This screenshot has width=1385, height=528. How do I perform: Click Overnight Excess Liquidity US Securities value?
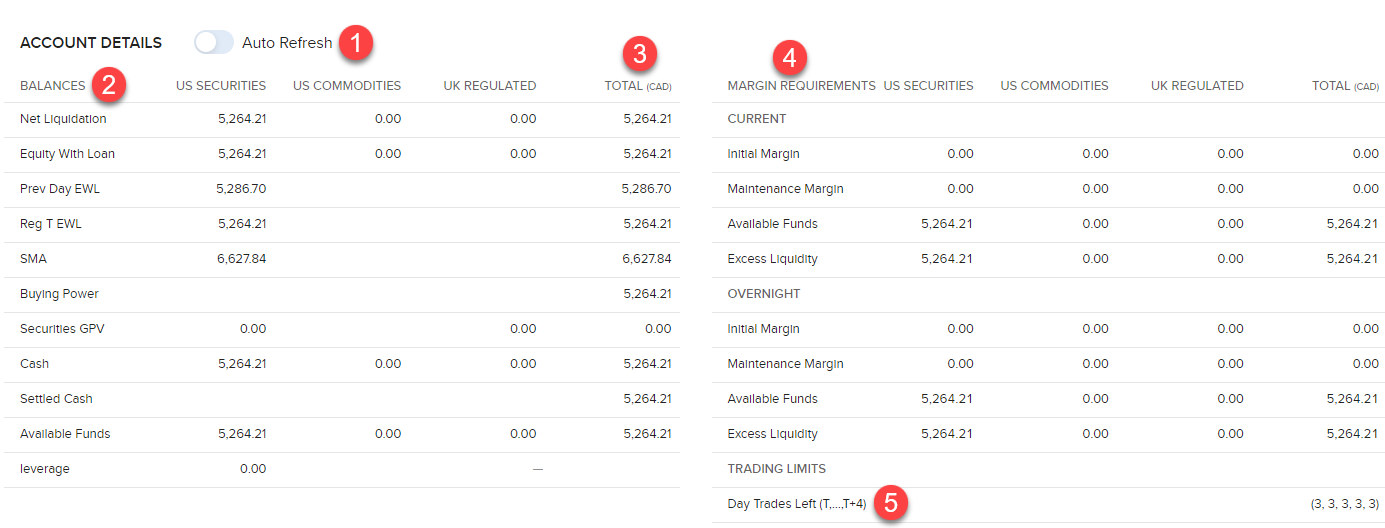click(948, 434)
